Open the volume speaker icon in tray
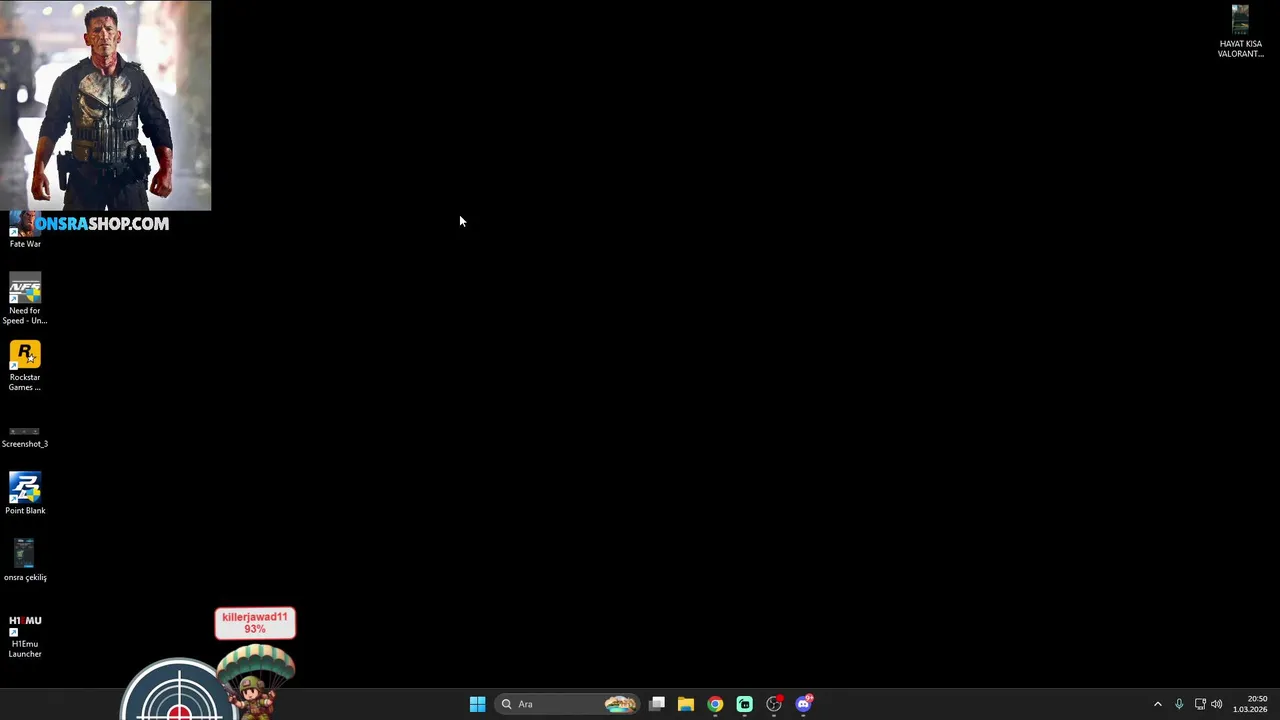The height and width of the screenshot is (720, 1280). pos(1217,704)
